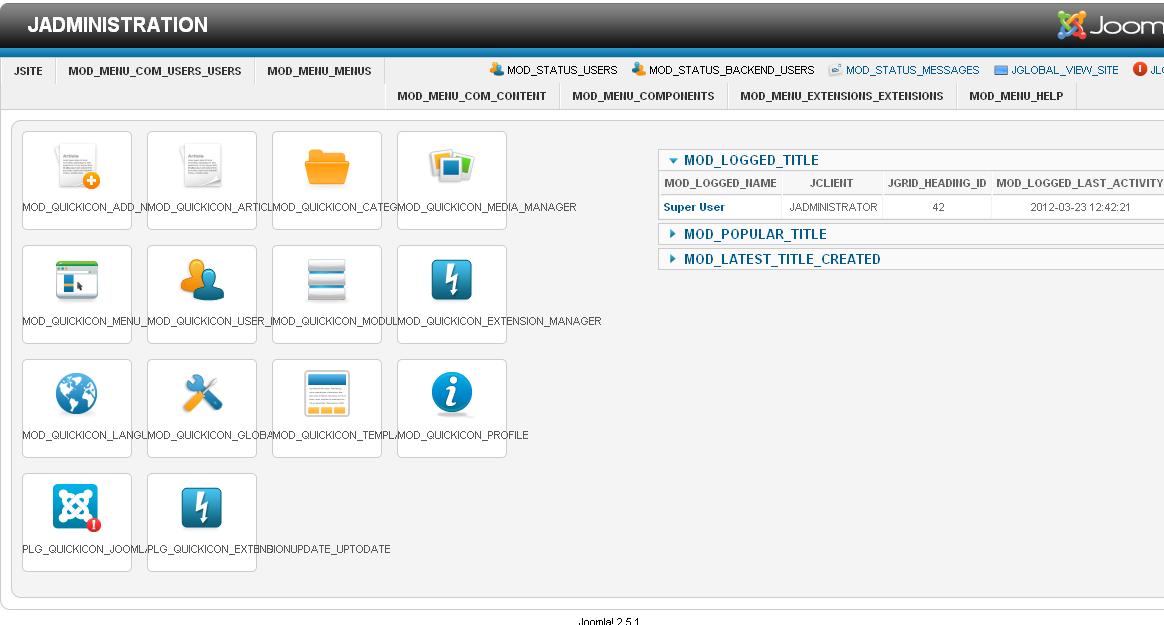This screenshot has width=1164, height=625.
Task: Click the JCLIENT column header
Action: tap(831, 183)
